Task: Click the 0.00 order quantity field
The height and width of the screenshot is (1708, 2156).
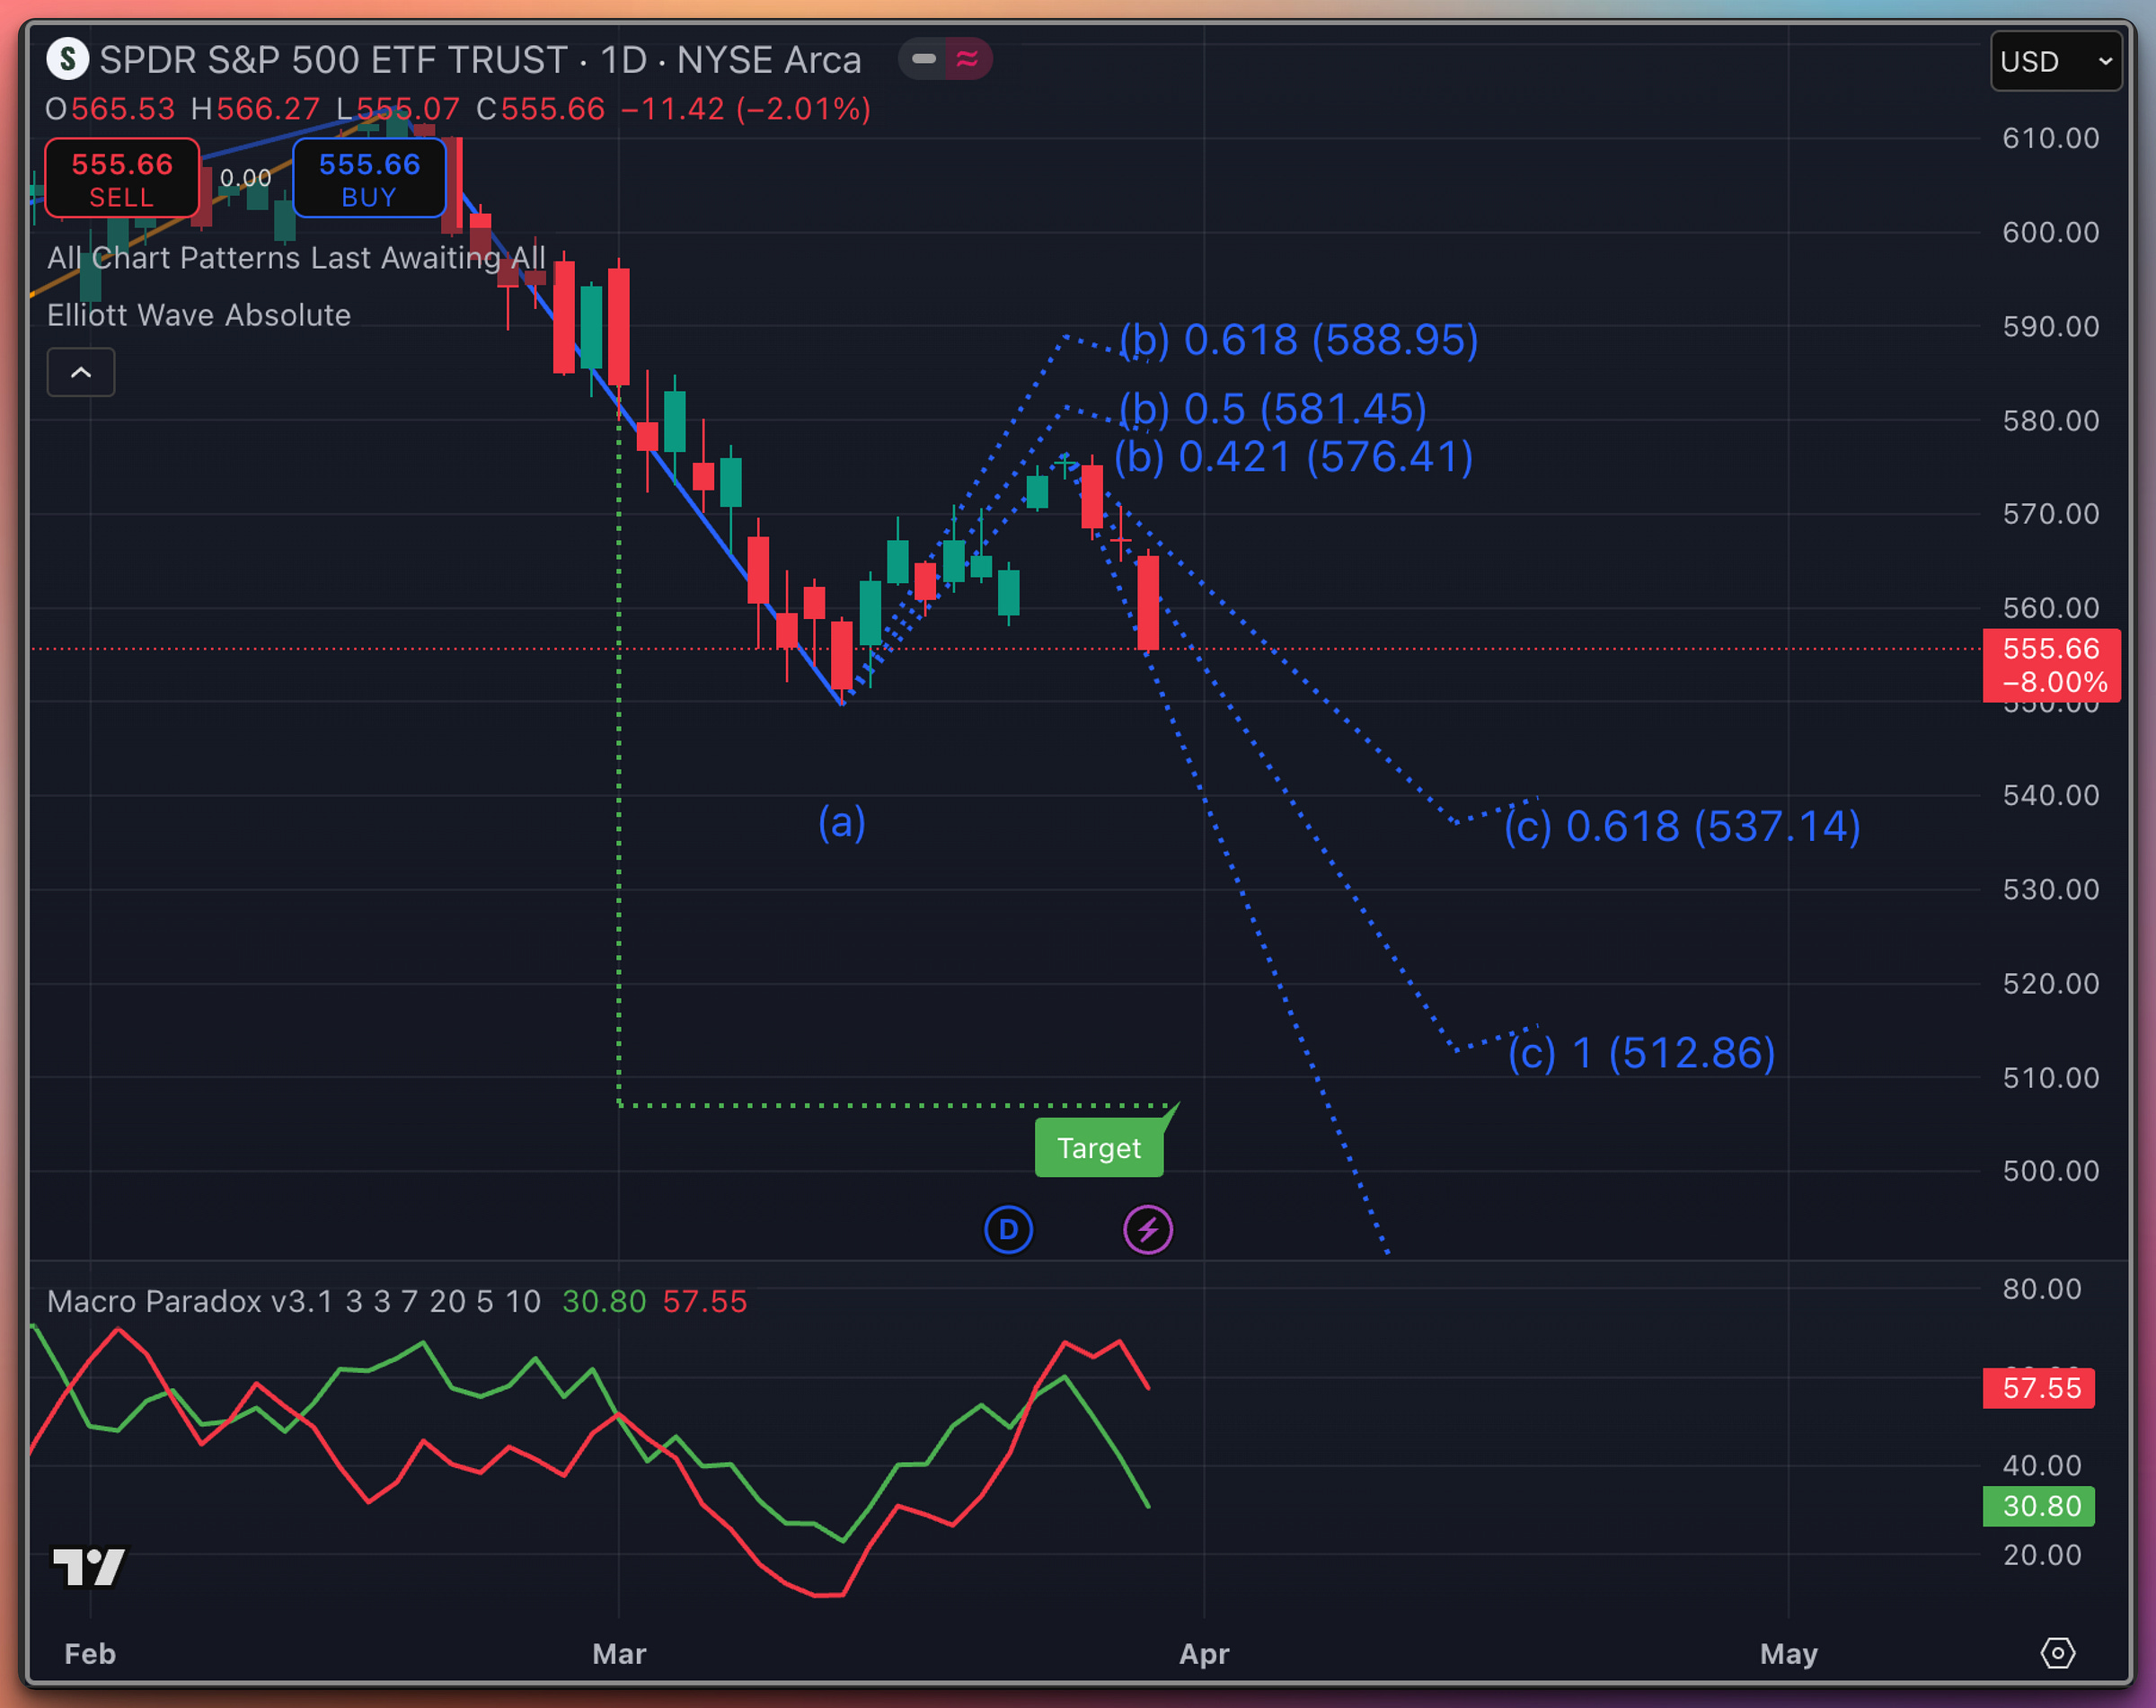Action: tap(245, 179)
